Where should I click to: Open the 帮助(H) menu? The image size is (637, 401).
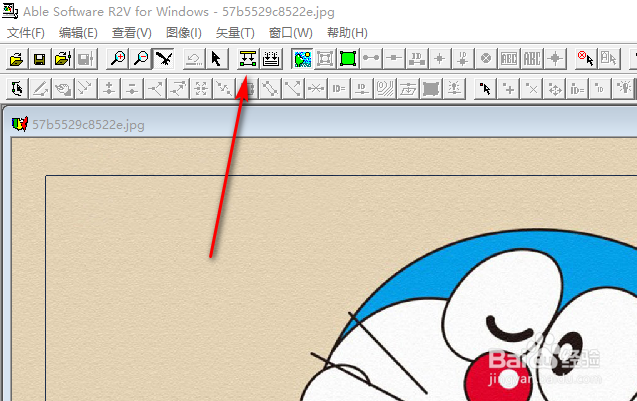347,33
